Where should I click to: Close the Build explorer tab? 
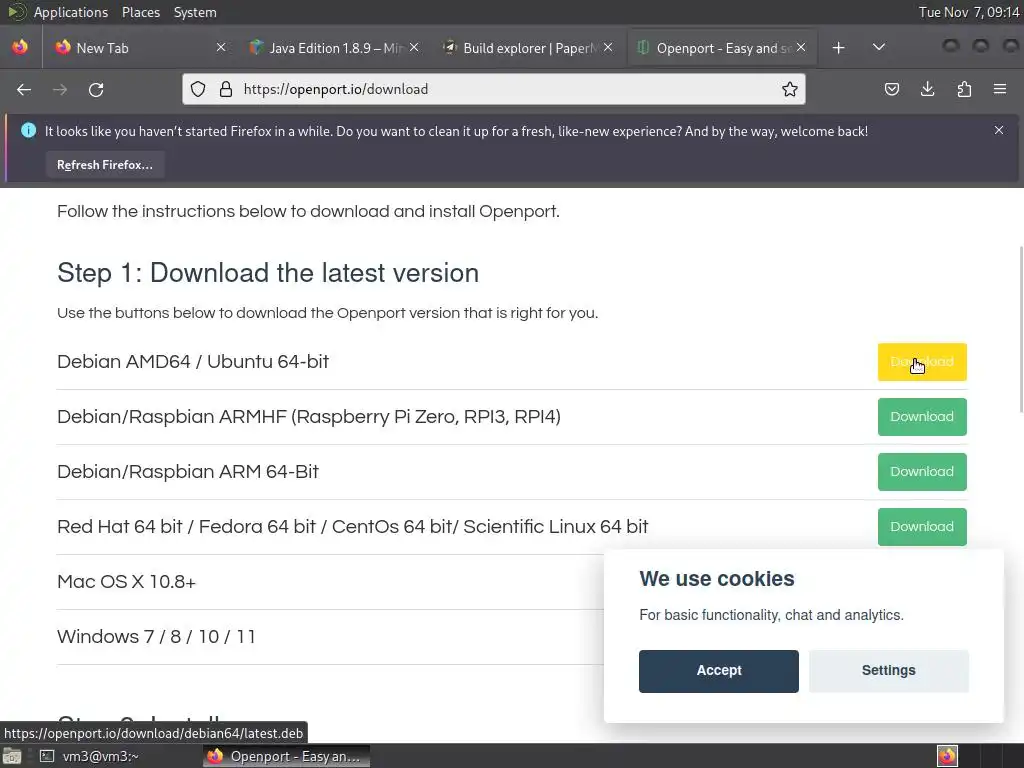point(608,48)
